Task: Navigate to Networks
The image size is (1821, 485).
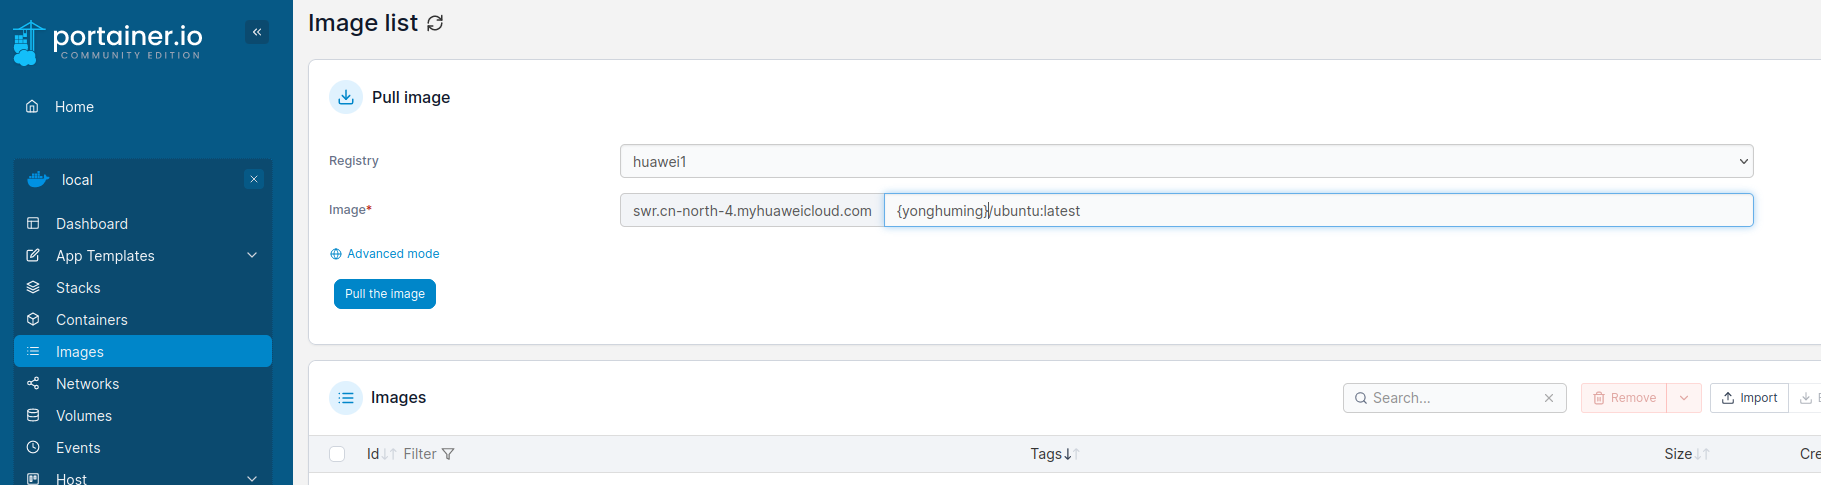Action: (87, 384)
